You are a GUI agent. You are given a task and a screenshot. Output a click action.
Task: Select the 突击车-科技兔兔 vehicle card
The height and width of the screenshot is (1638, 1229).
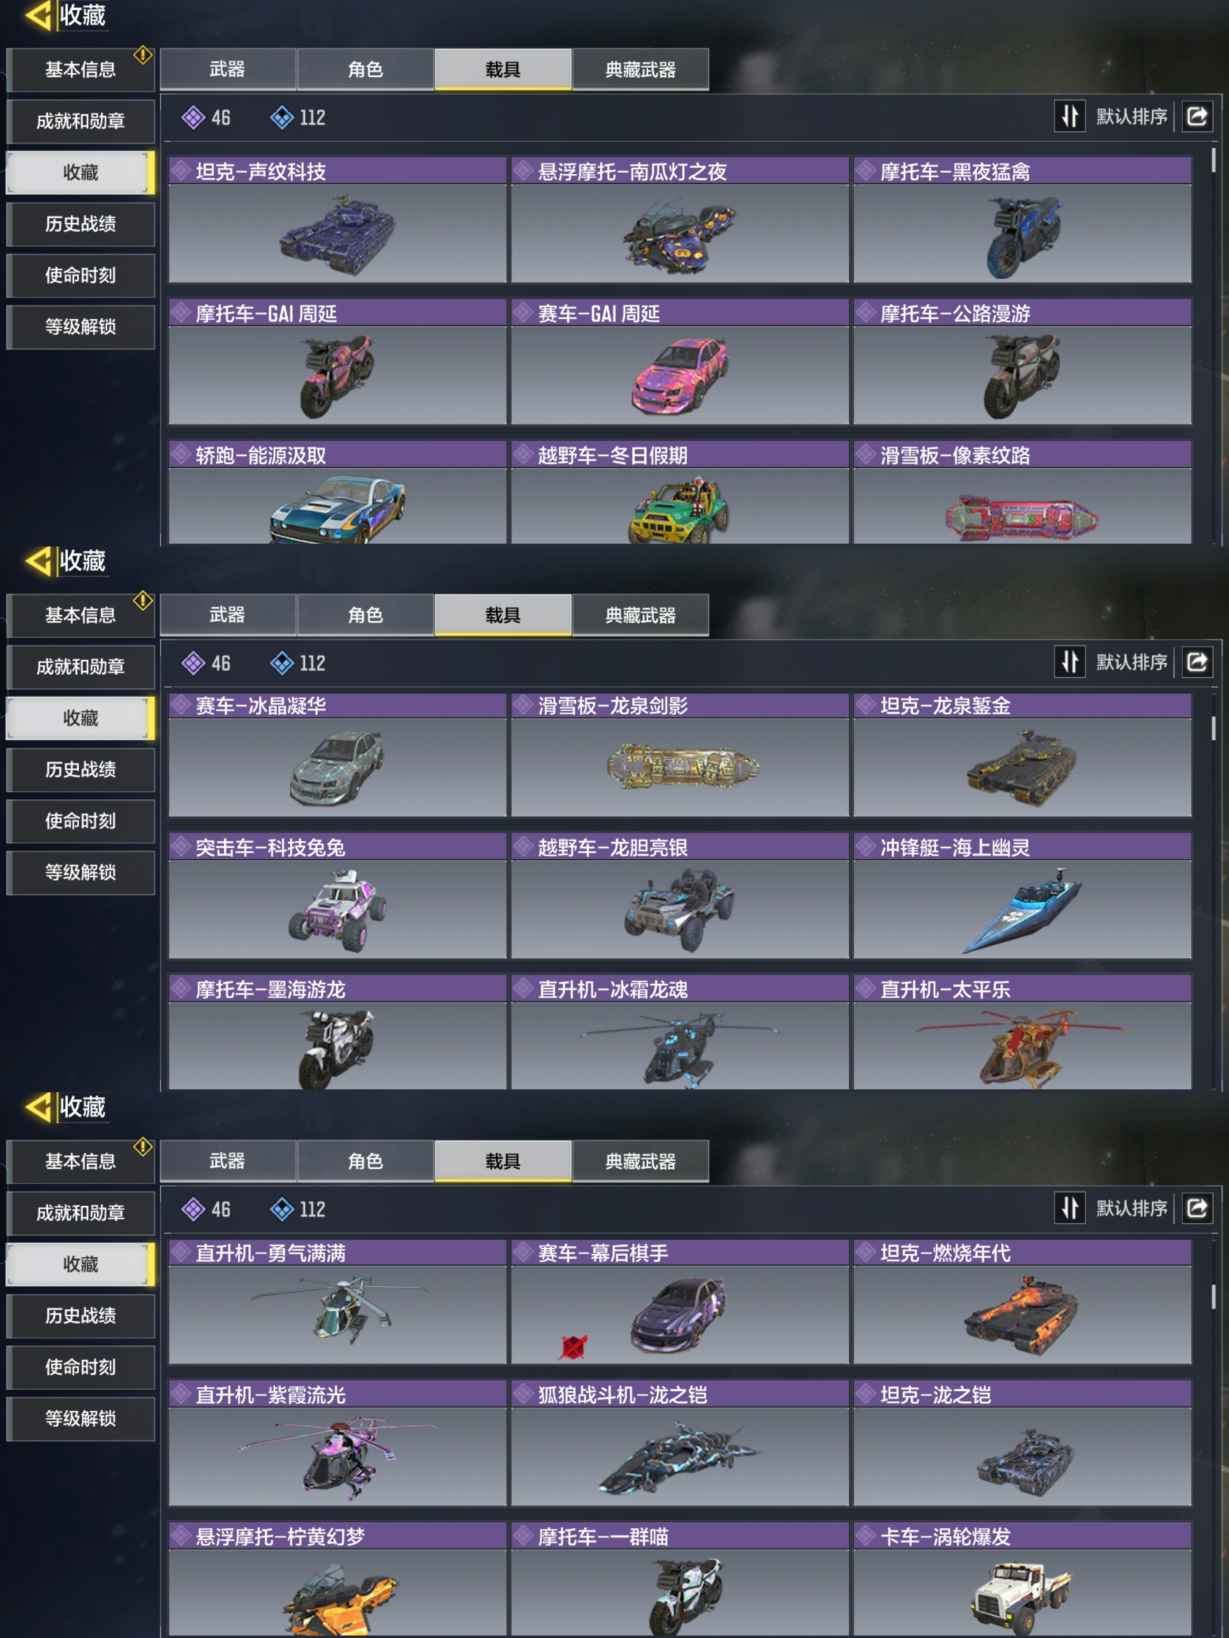click(x=338, y=897)
